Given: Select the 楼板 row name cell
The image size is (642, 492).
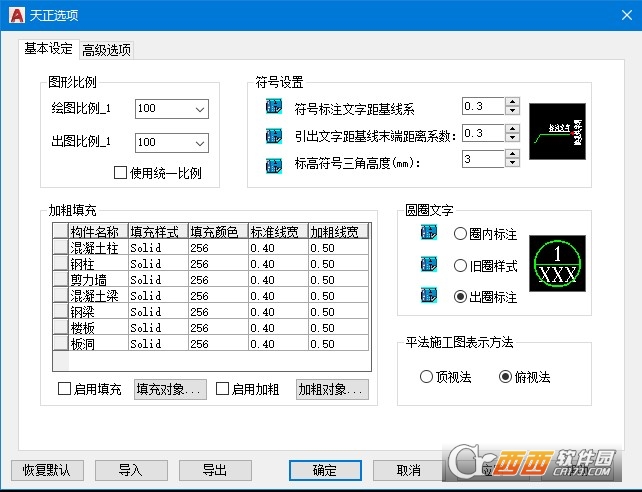Looking at the screenshot, I should coord(98,327).
